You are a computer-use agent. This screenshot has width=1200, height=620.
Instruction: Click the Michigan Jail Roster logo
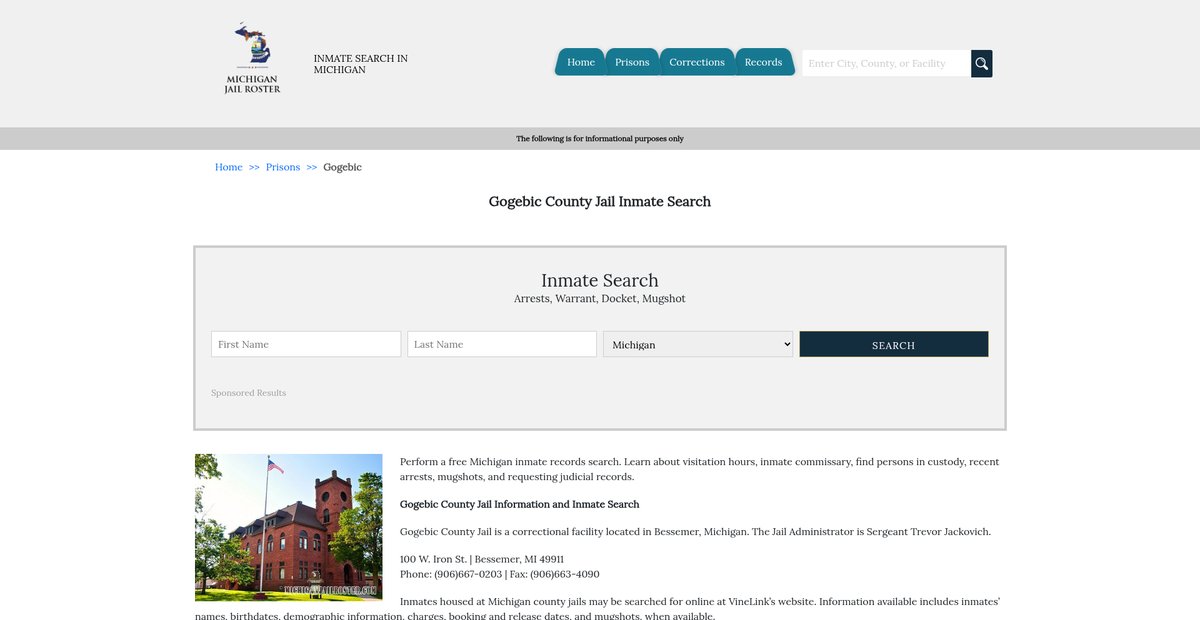pyautogui.click(x=252, y=59)
